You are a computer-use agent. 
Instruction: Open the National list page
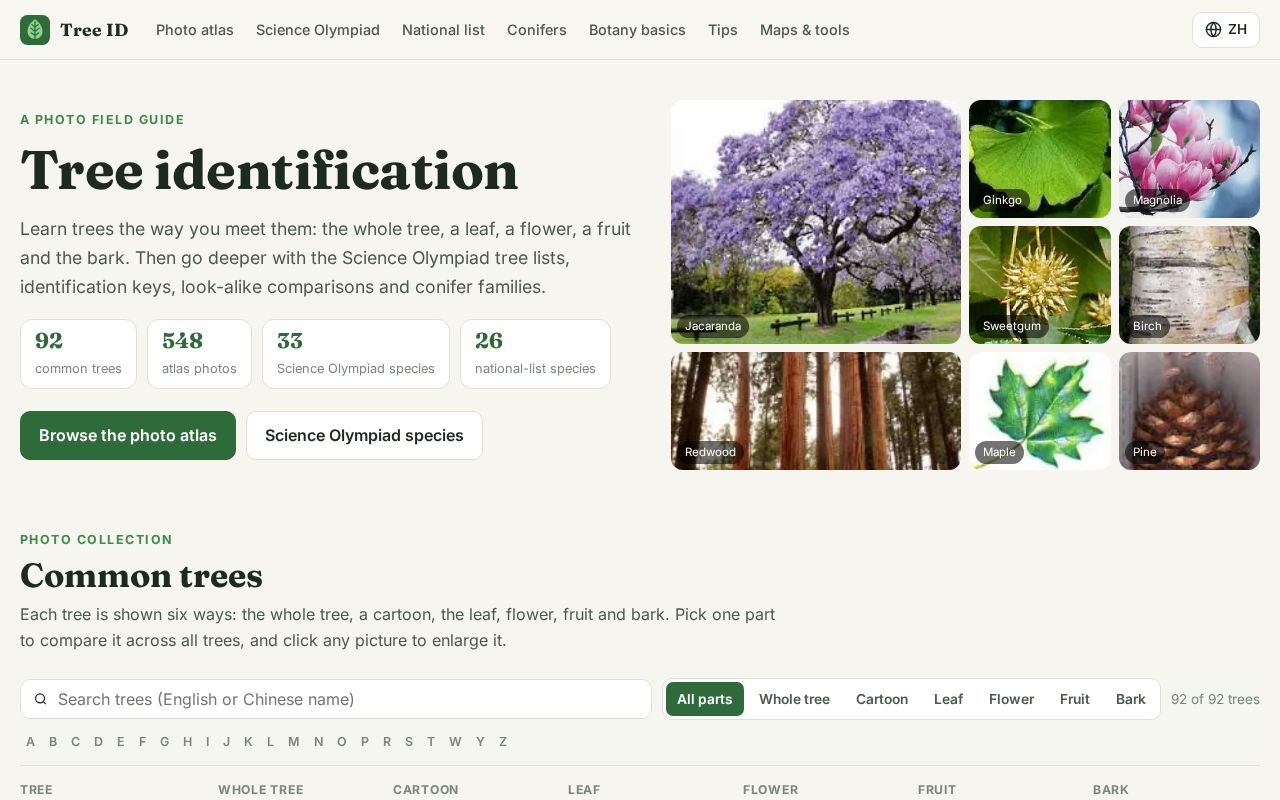443,30
